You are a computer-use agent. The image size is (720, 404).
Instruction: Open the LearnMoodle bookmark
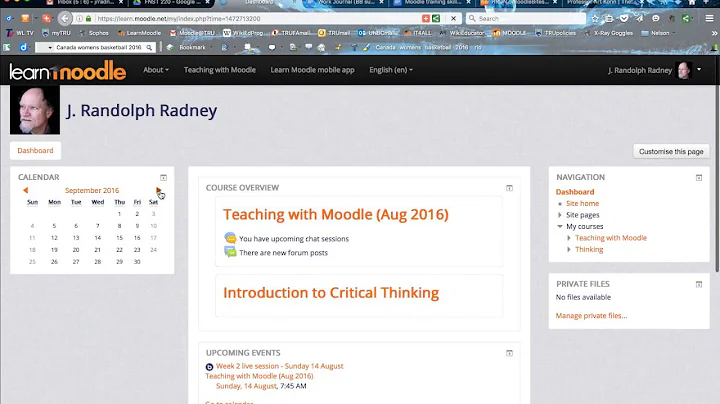pyautogui.click(x=140, y=33)
